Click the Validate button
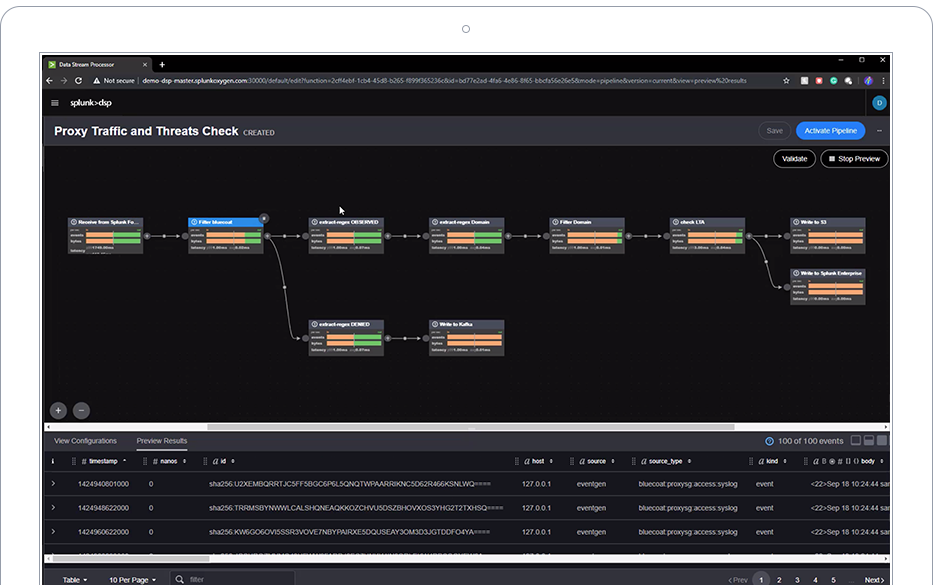The image size is (950, 585). [794, 159]
